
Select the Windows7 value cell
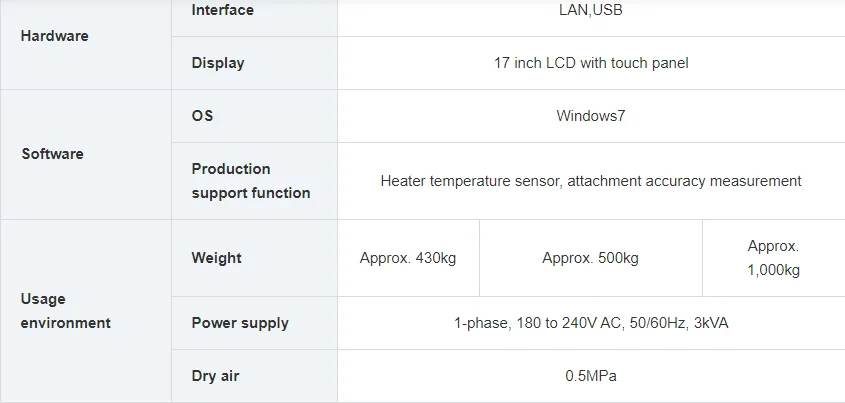point(591,116)
